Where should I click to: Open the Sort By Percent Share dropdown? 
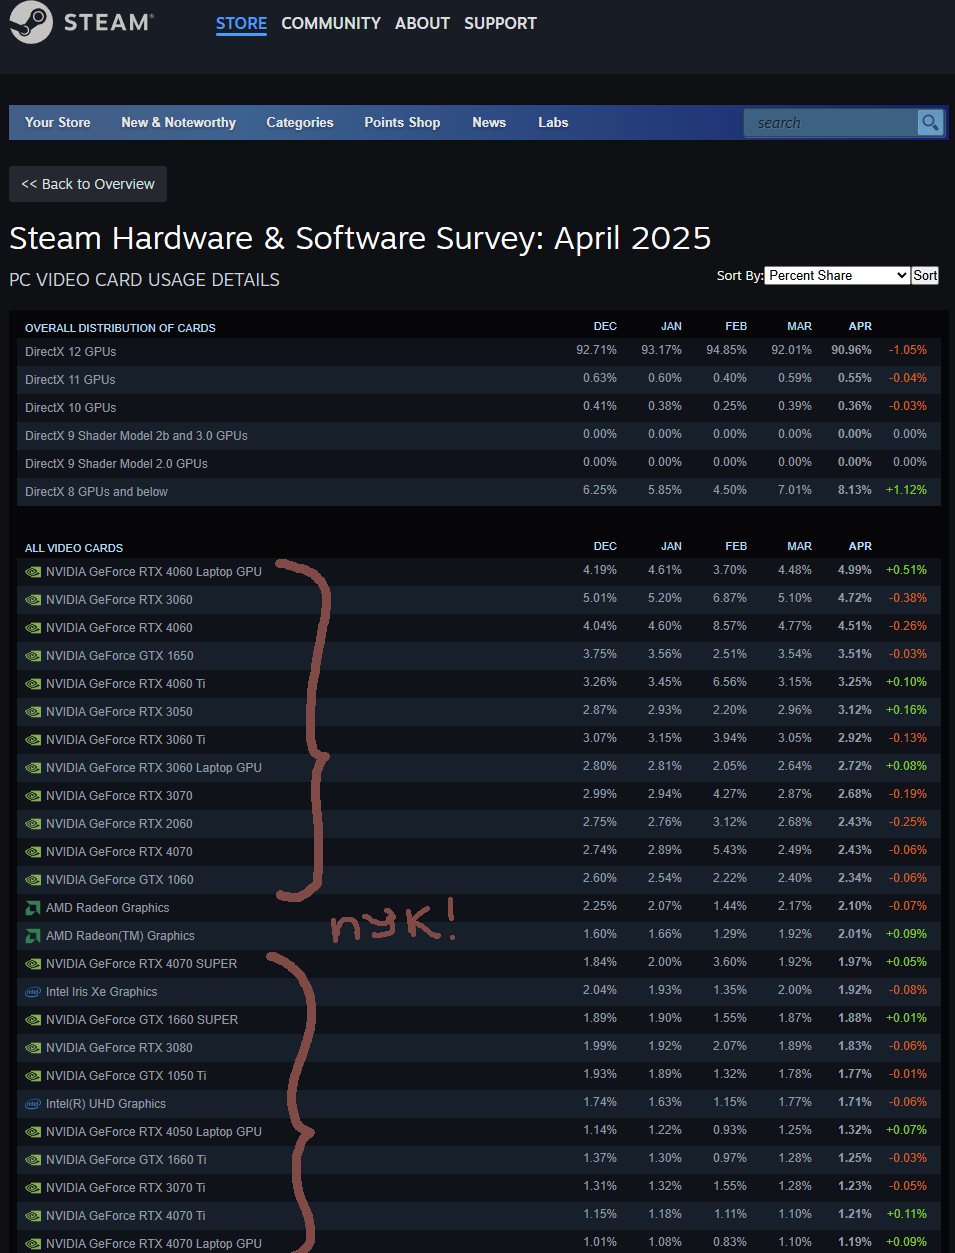pos(837,275)
